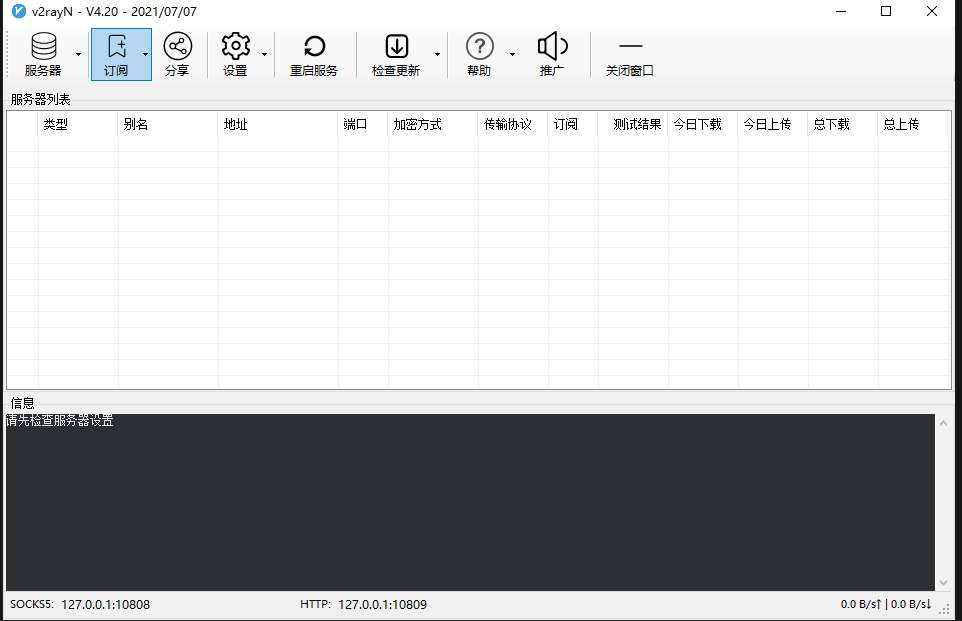Screen dimensions: 962x621
Task: Click the SOCKS5 address 127.0.0.1:10808
Action: tap(106, 604)
